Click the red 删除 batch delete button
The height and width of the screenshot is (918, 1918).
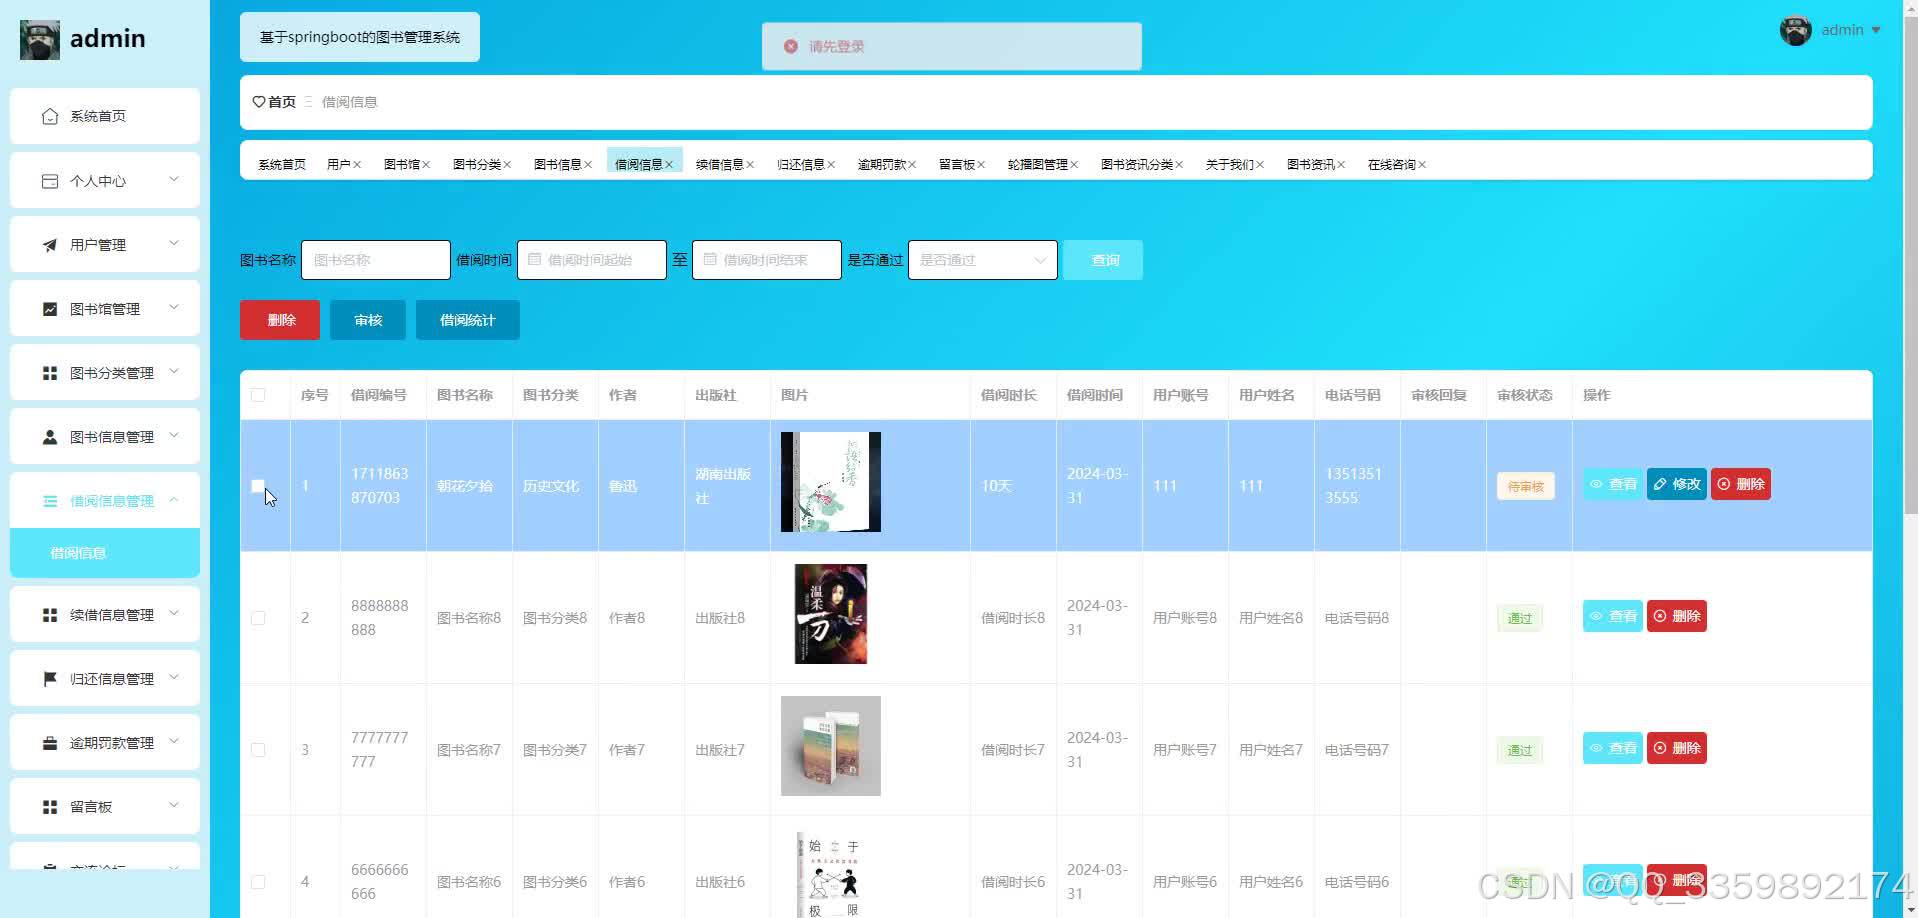[x=280, y=320]
